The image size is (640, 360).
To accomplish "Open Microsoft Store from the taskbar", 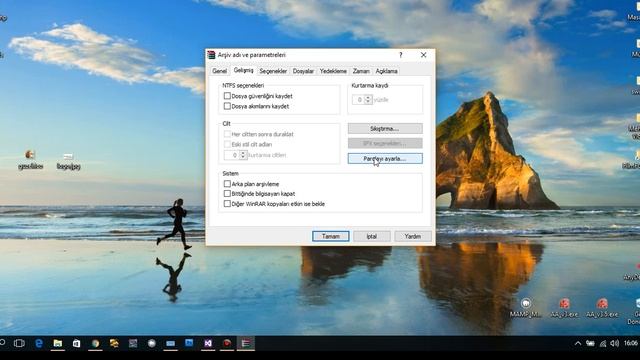I will click(x=76, y=343).
